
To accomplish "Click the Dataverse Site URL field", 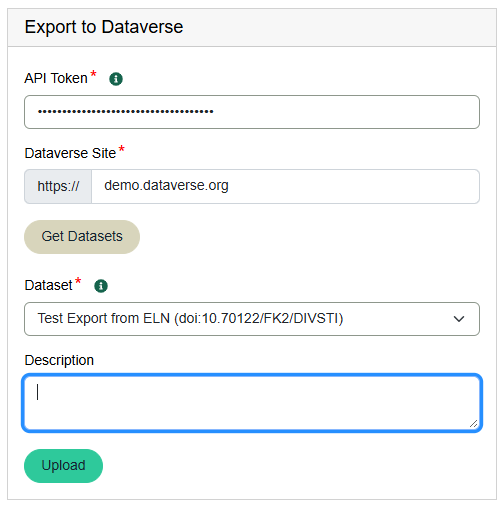I will tap(285, 186).
